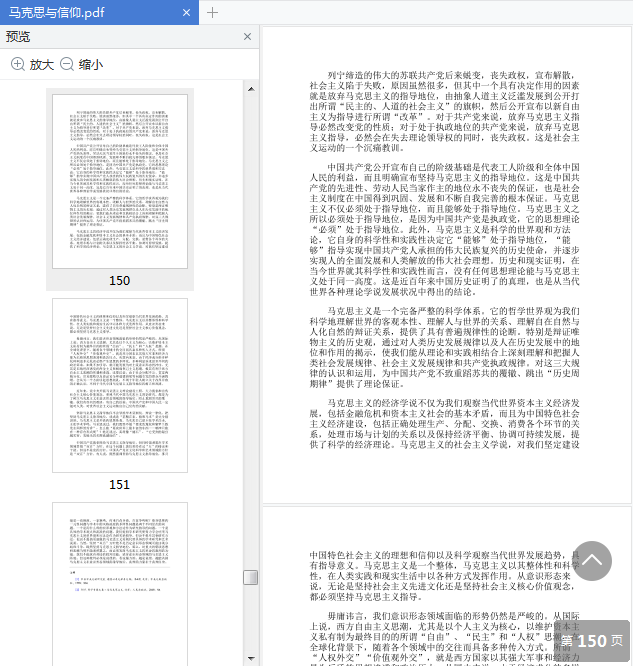Click the back to top arrow button
Screen dimensions: 633x666
coord(592,561)
